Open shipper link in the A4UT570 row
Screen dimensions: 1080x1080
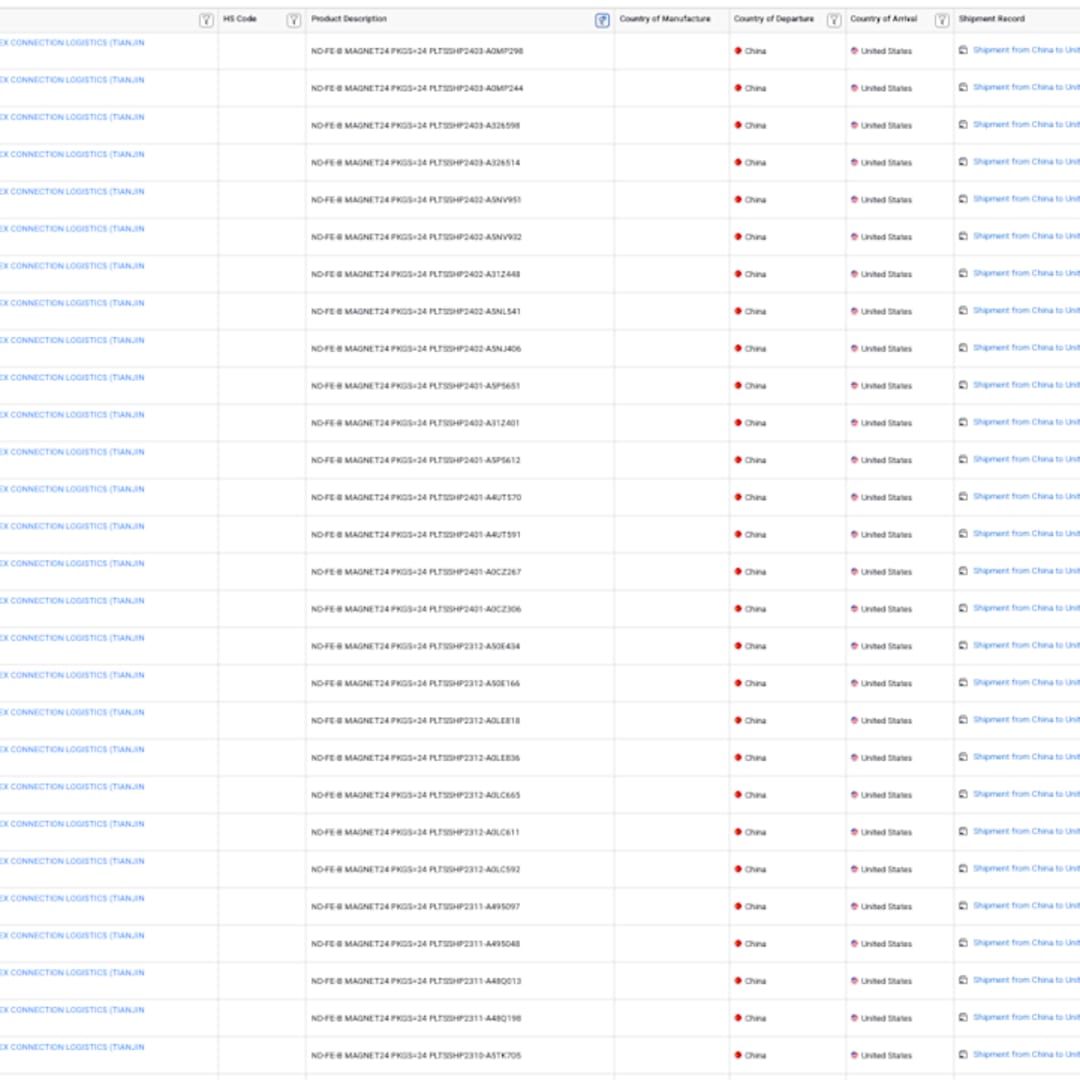(72, 489)
